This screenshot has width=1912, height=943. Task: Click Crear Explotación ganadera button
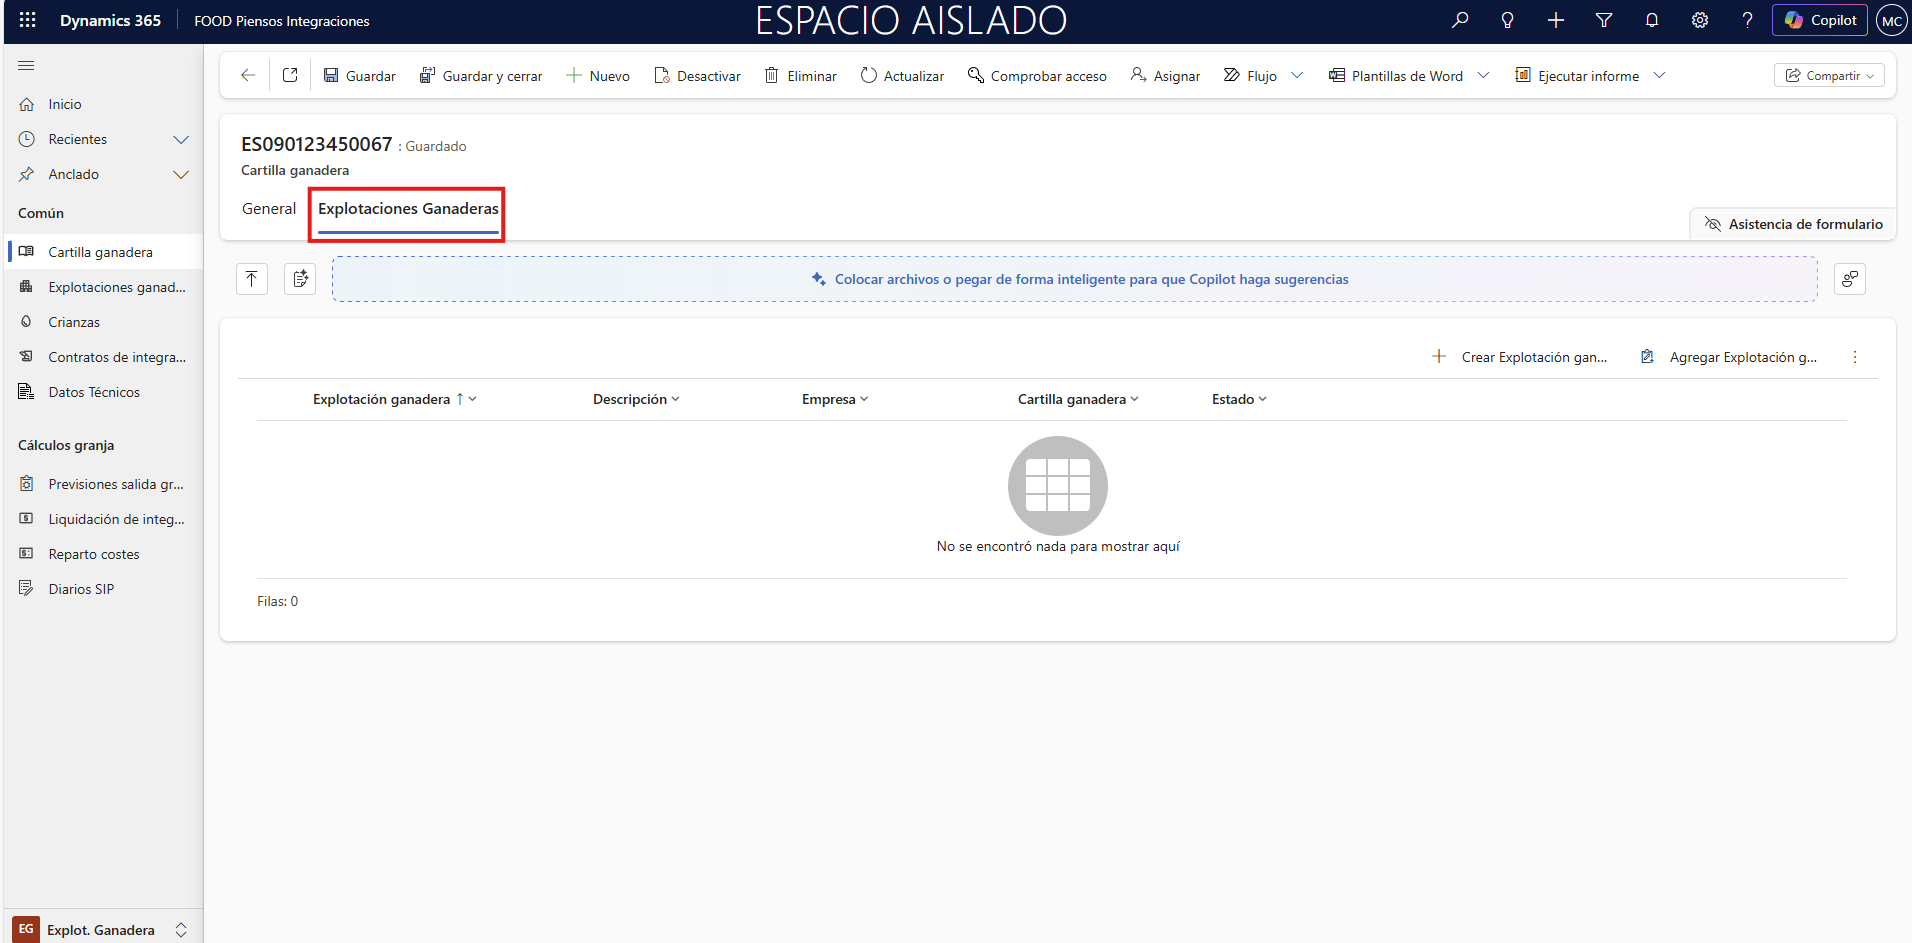point(1520,357)
